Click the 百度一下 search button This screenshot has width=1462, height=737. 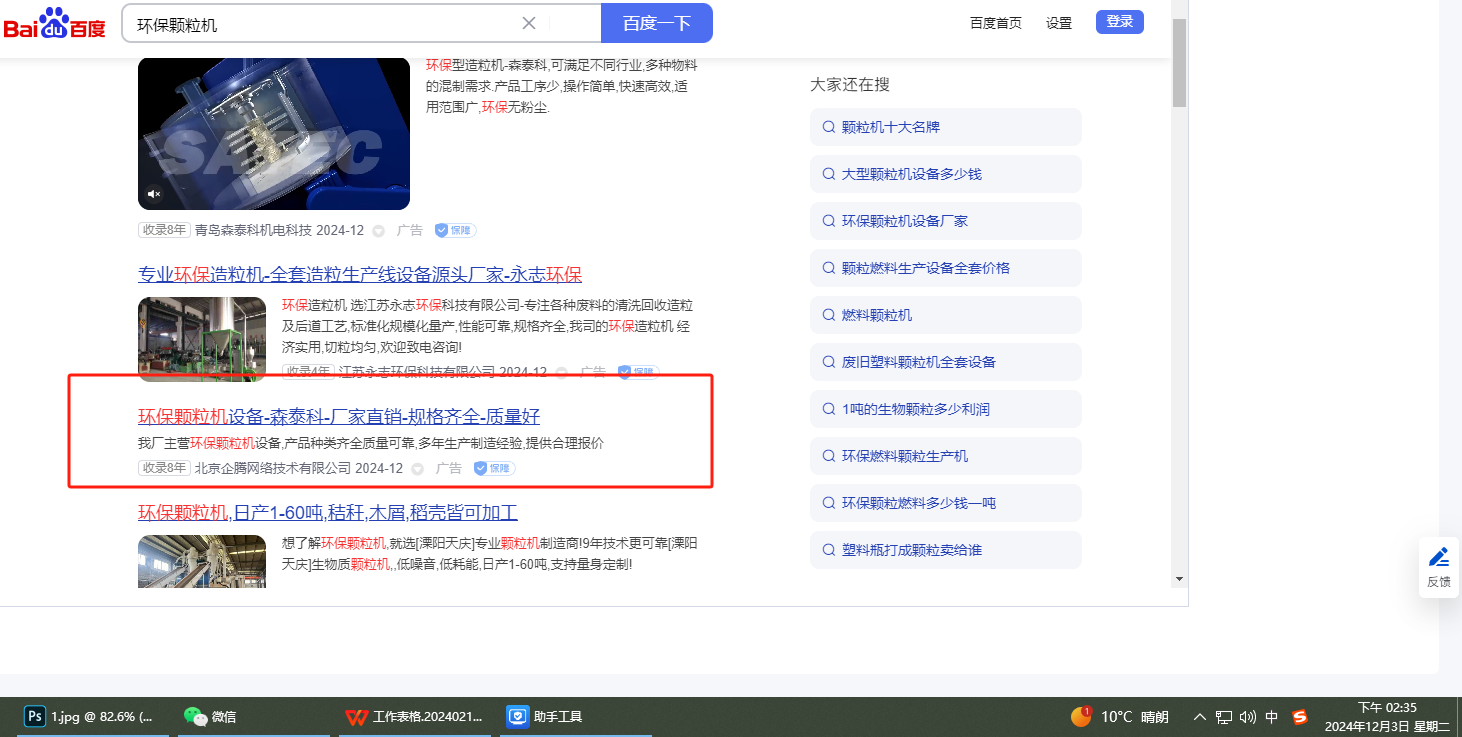(x=656, y=23)
